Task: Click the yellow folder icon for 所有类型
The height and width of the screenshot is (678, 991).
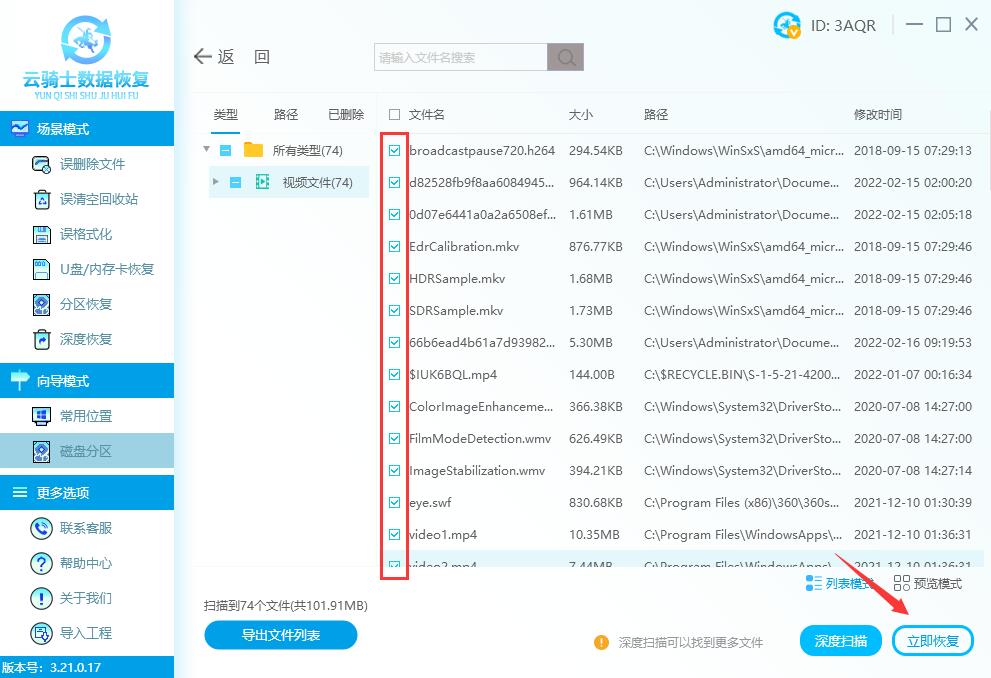Action: pos(253,150)
